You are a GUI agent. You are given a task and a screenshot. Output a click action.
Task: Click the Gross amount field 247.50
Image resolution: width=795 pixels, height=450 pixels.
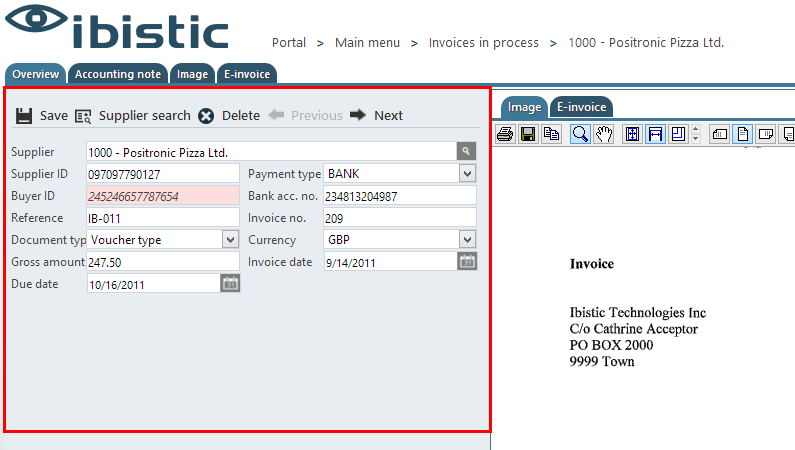(x=163, y=261)
